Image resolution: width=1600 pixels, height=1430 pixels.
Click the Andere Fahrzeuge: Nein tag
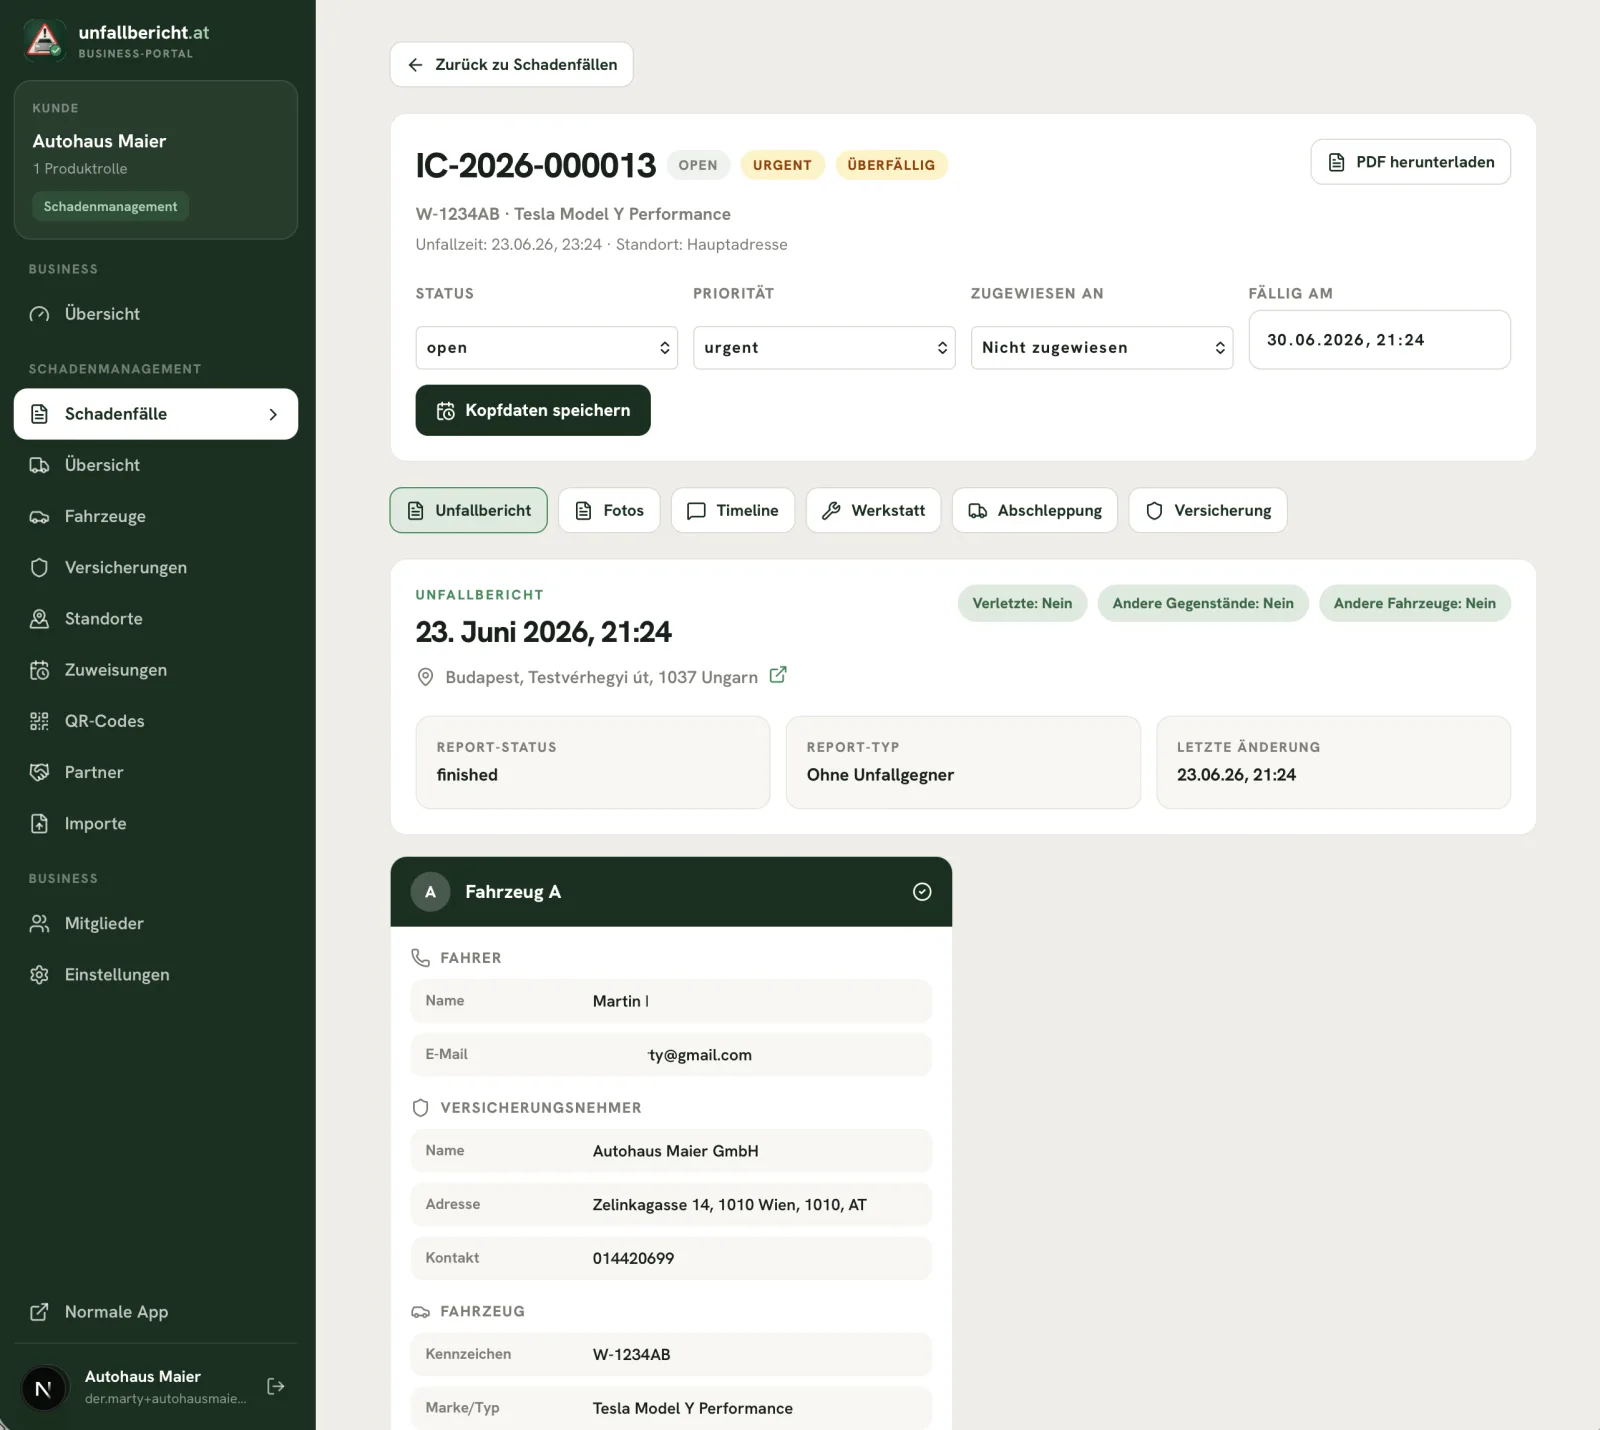pyautogui.click(x=1415, y=603)
